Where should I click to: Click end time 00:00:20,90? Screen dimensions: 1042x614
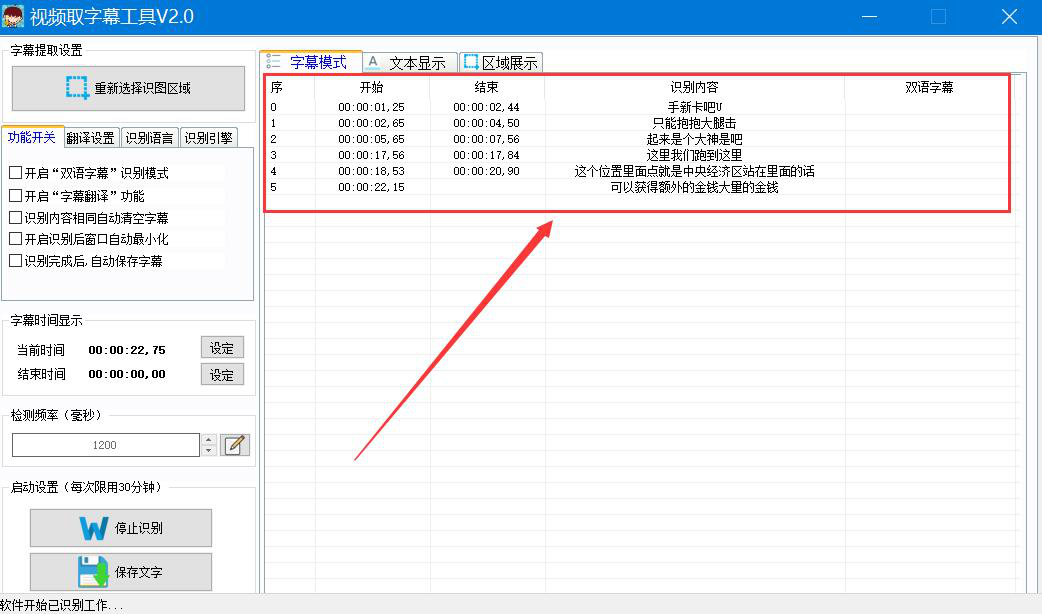pyautogui.click(x=486, y=171)
